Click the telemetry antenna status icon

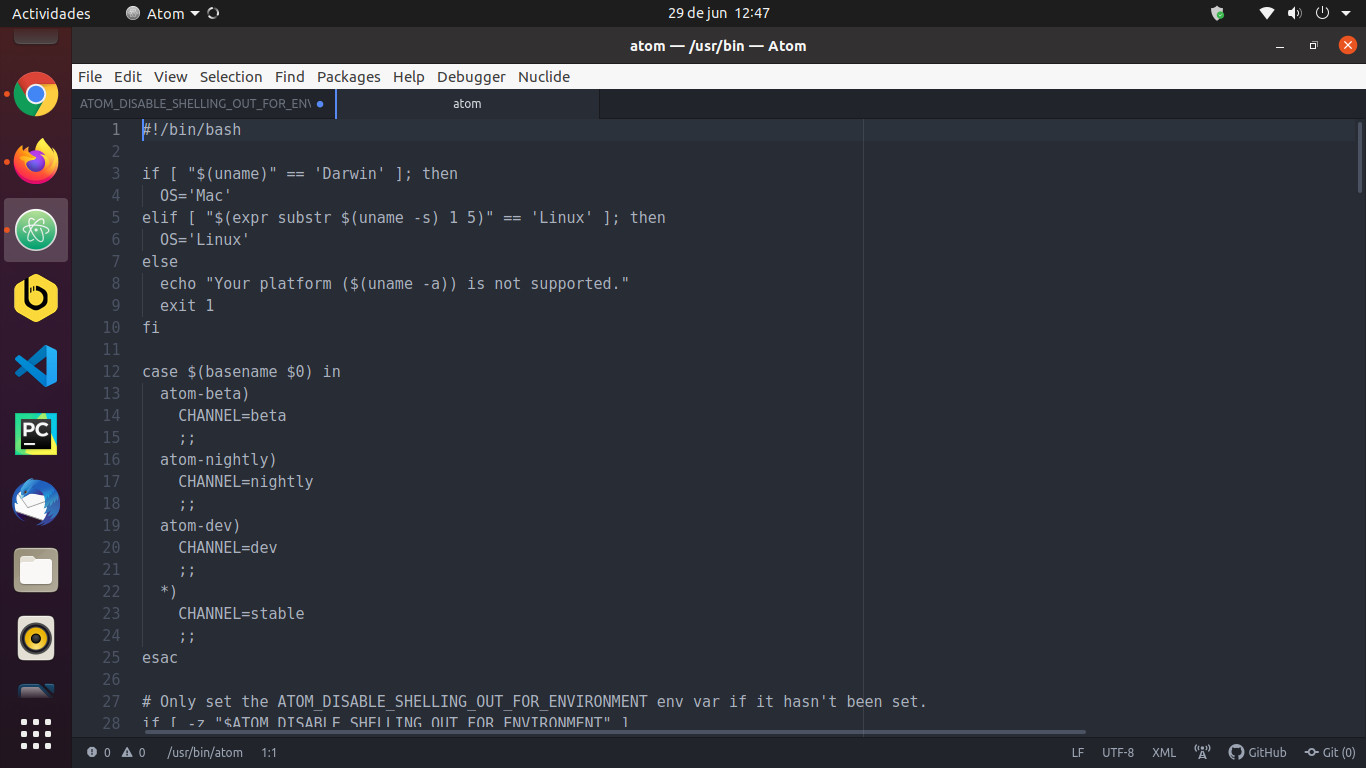[x=1203, y=752]
